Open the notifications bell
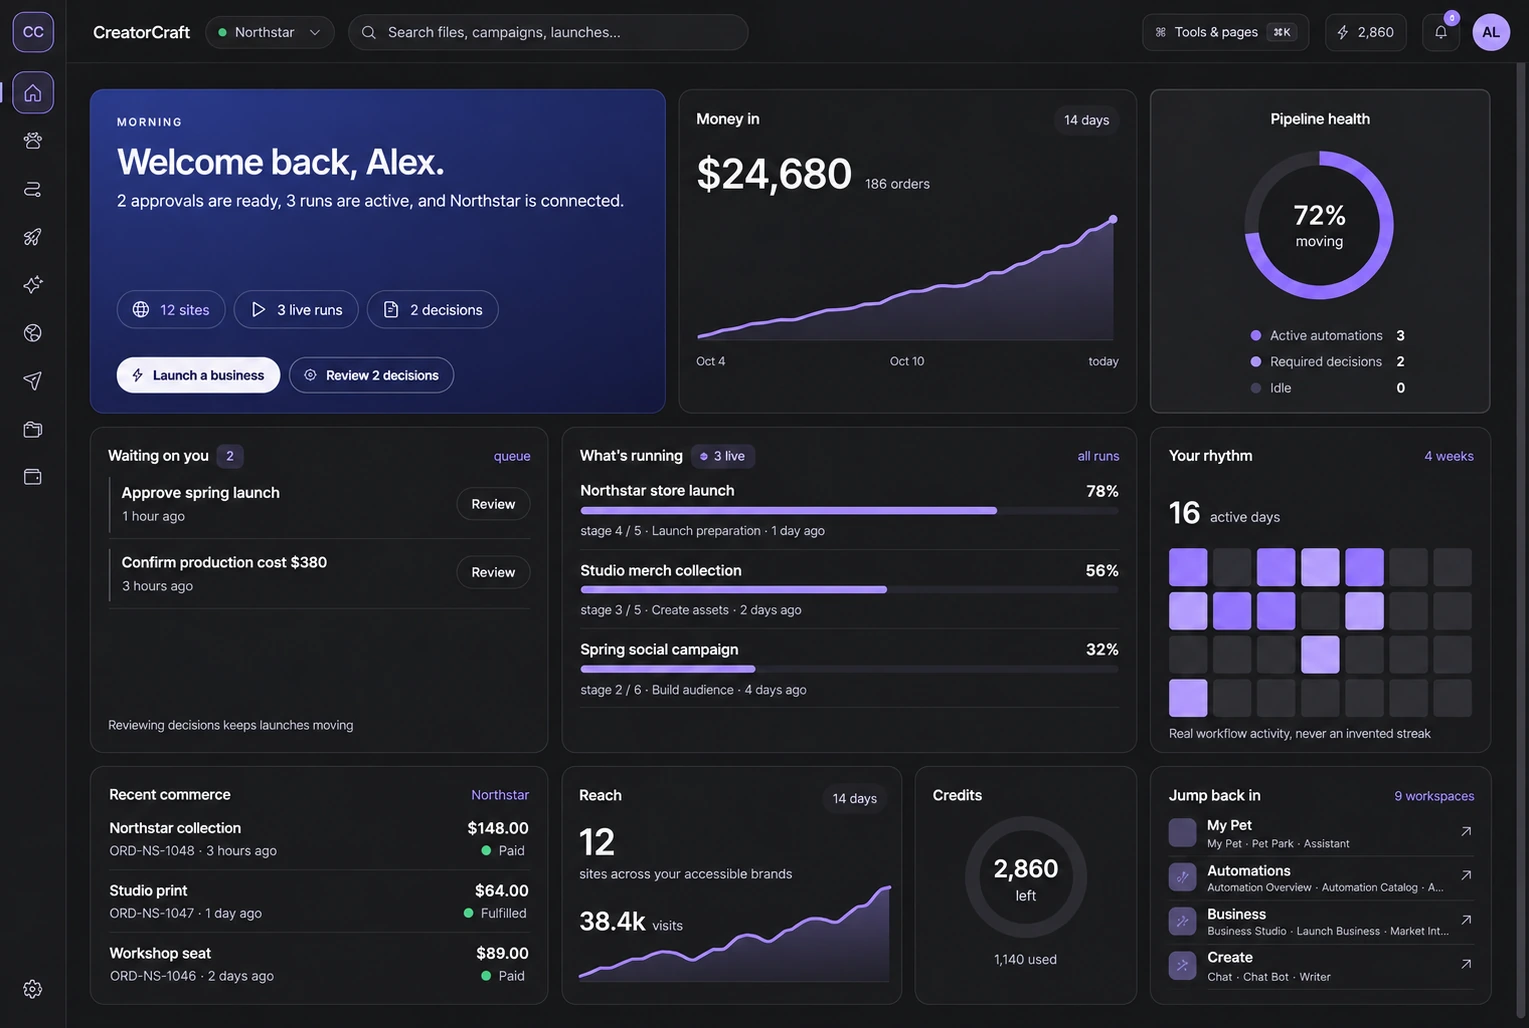 (x=1441, y=32)
